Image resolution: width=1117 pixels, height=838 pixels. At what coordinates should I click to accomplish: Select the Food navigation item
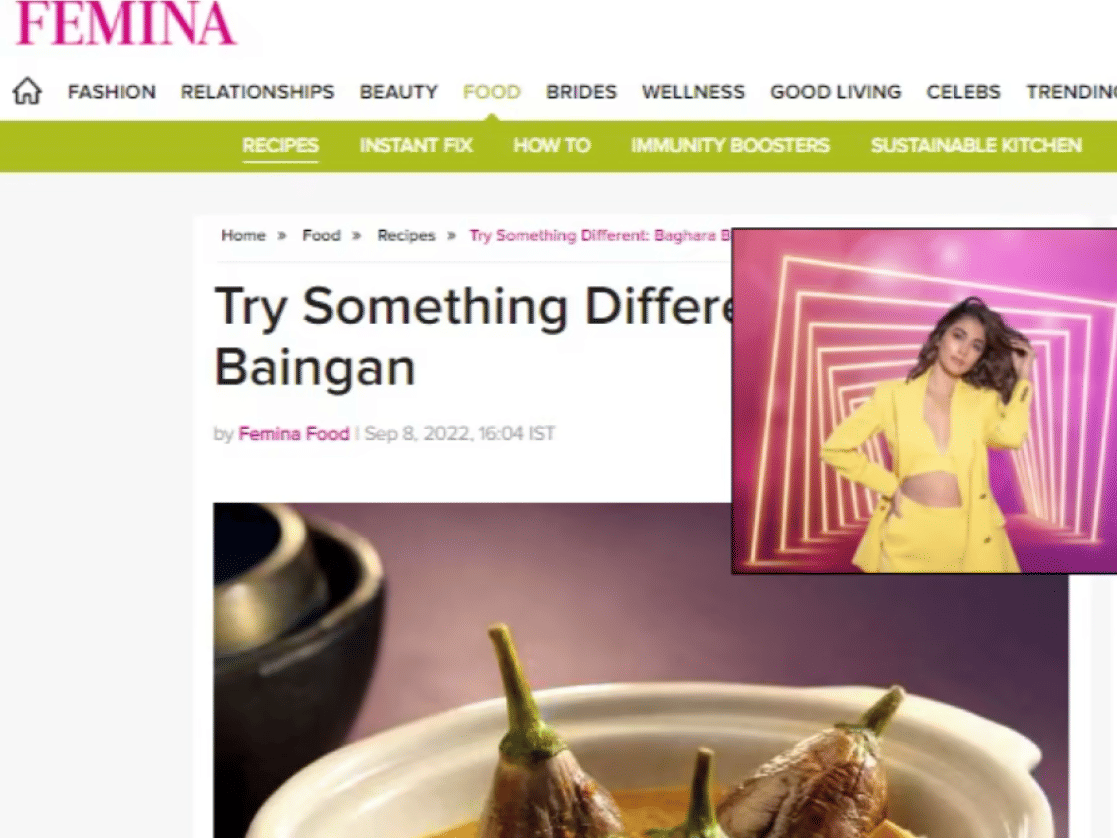point(492,92)
